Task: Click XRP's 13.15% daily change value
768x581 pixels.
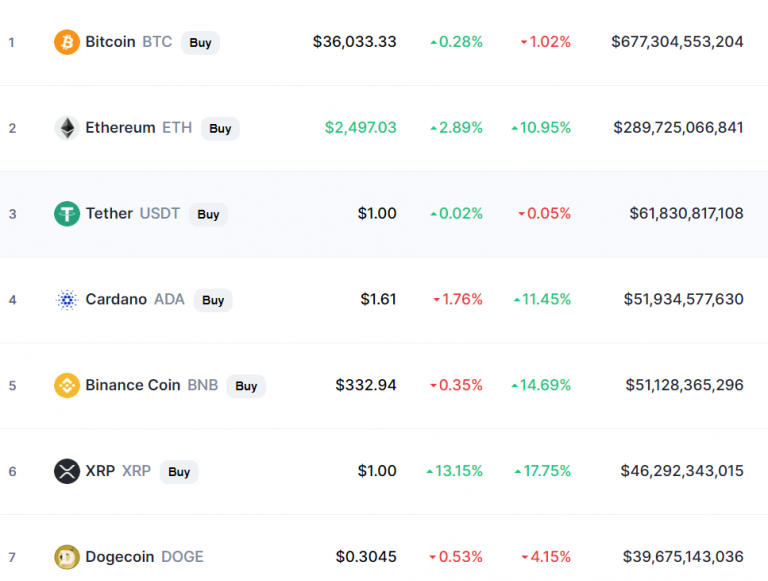Action: [455, 471]
